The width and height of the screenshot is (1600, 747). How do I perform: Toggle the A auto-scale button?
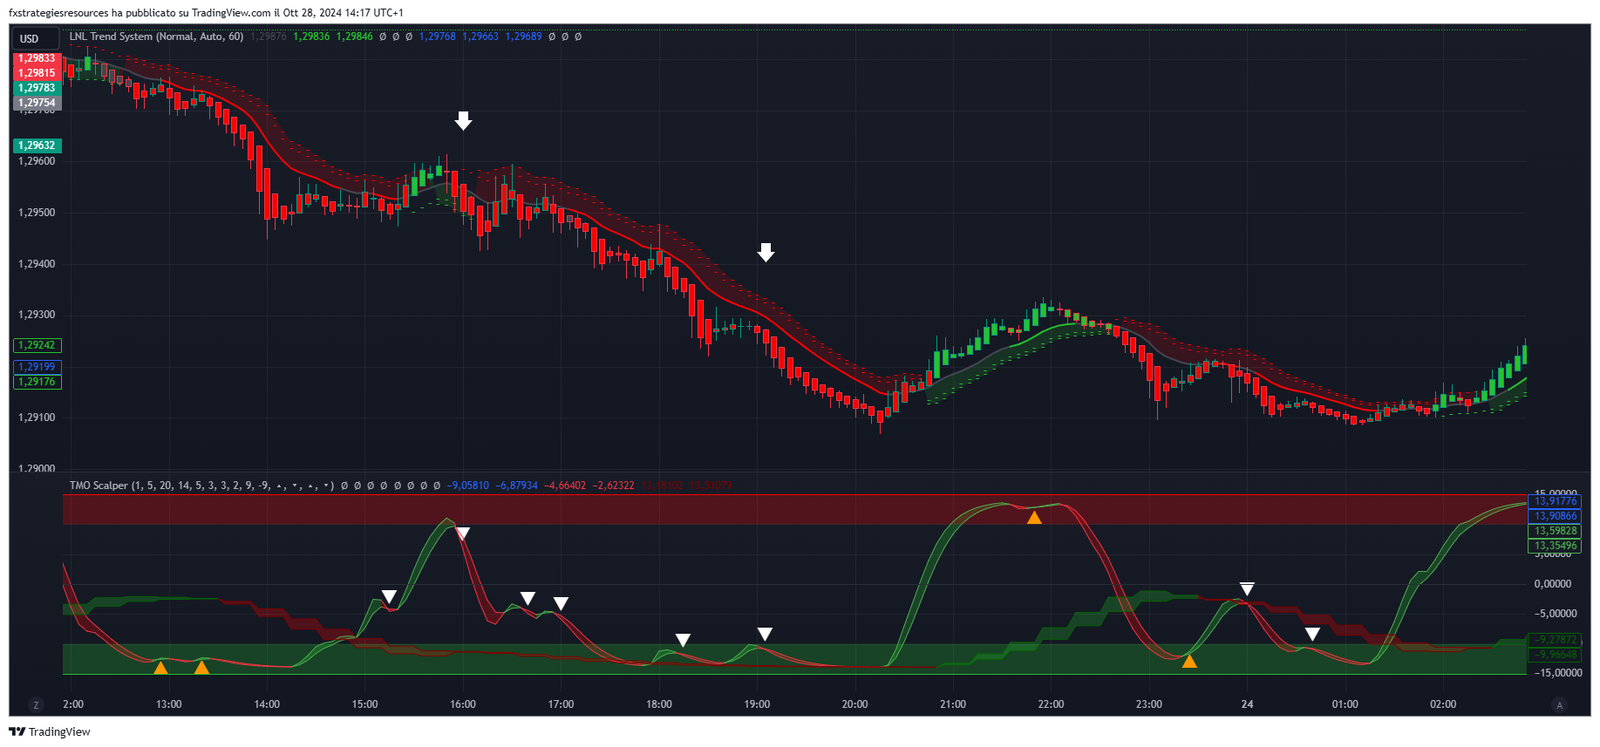point(1559,705)
